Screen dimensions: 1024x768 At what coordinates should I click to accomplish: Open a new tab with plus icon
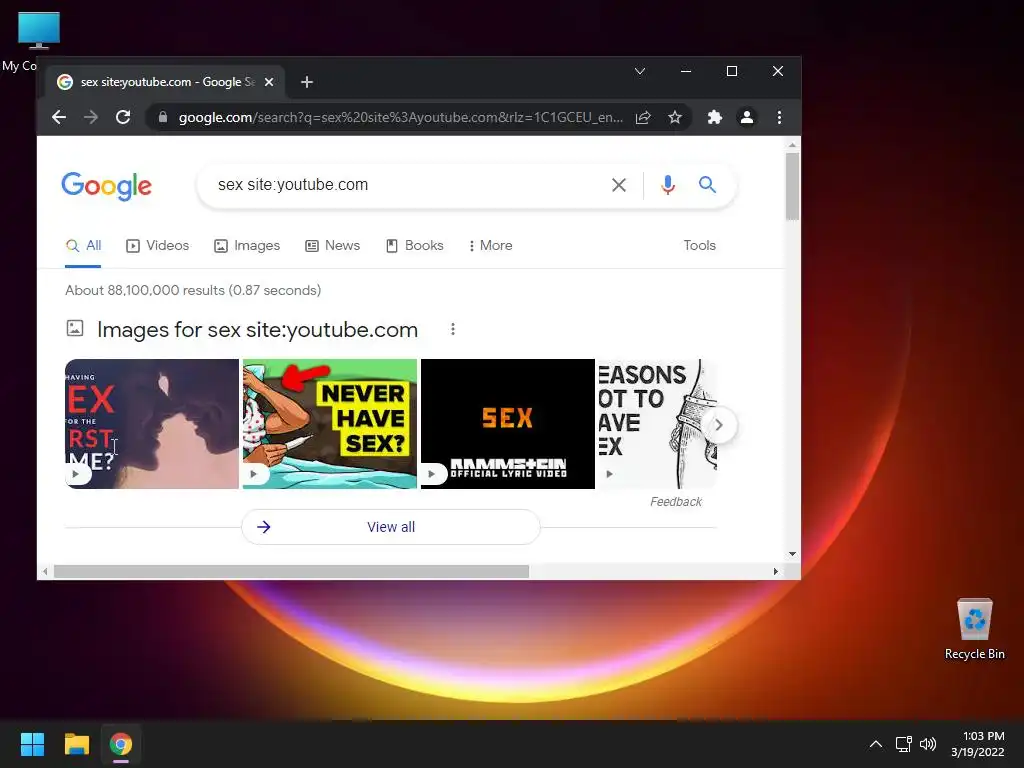pyautogui.click(x=307, y=82)
